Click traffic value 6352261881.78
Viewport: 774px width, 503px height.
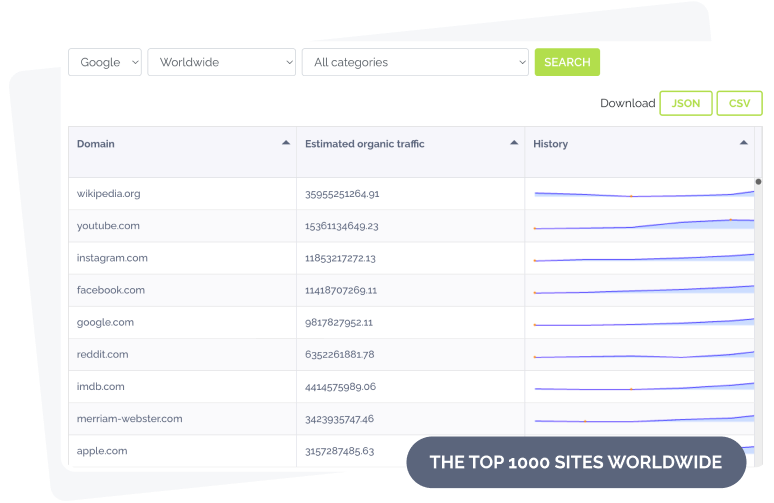click(340, 354)
